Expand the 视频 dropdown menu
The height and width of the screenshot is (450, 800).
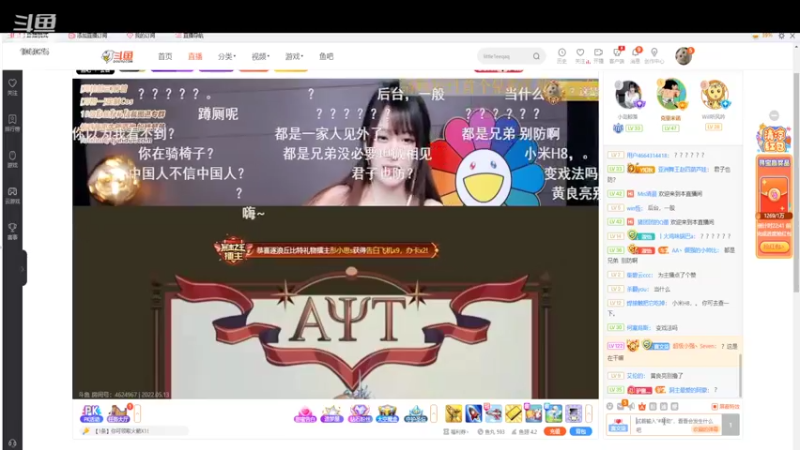tap(260, 56)
